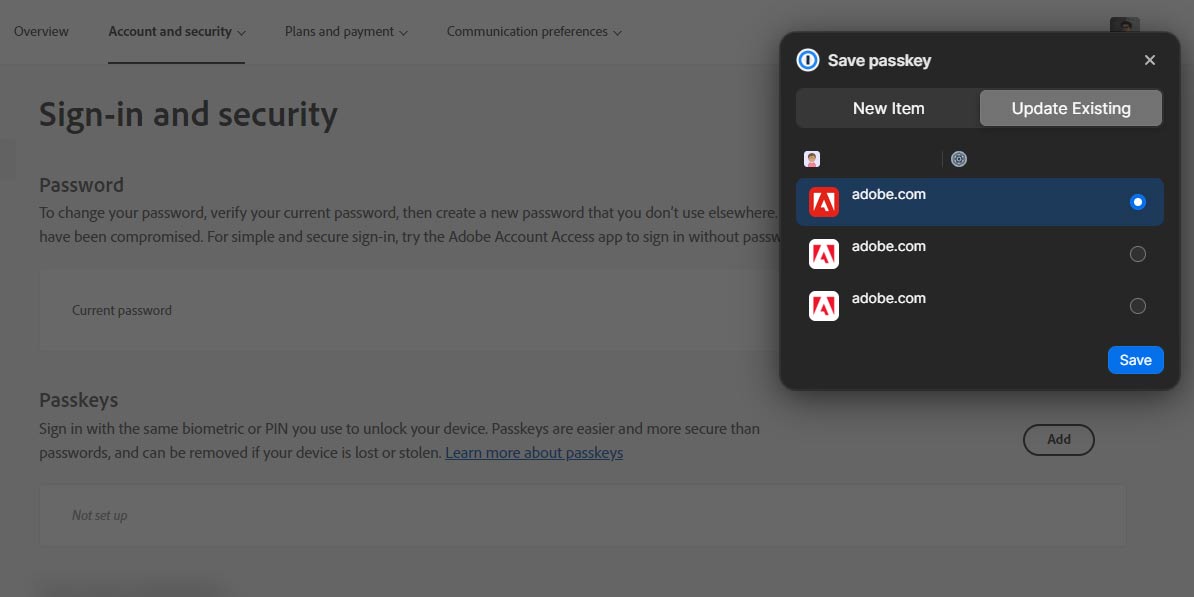The width and height of the screenshot is (1194, 597).
Task: Switch to the Update Existing tab
Action: [x=1070, y=108]
